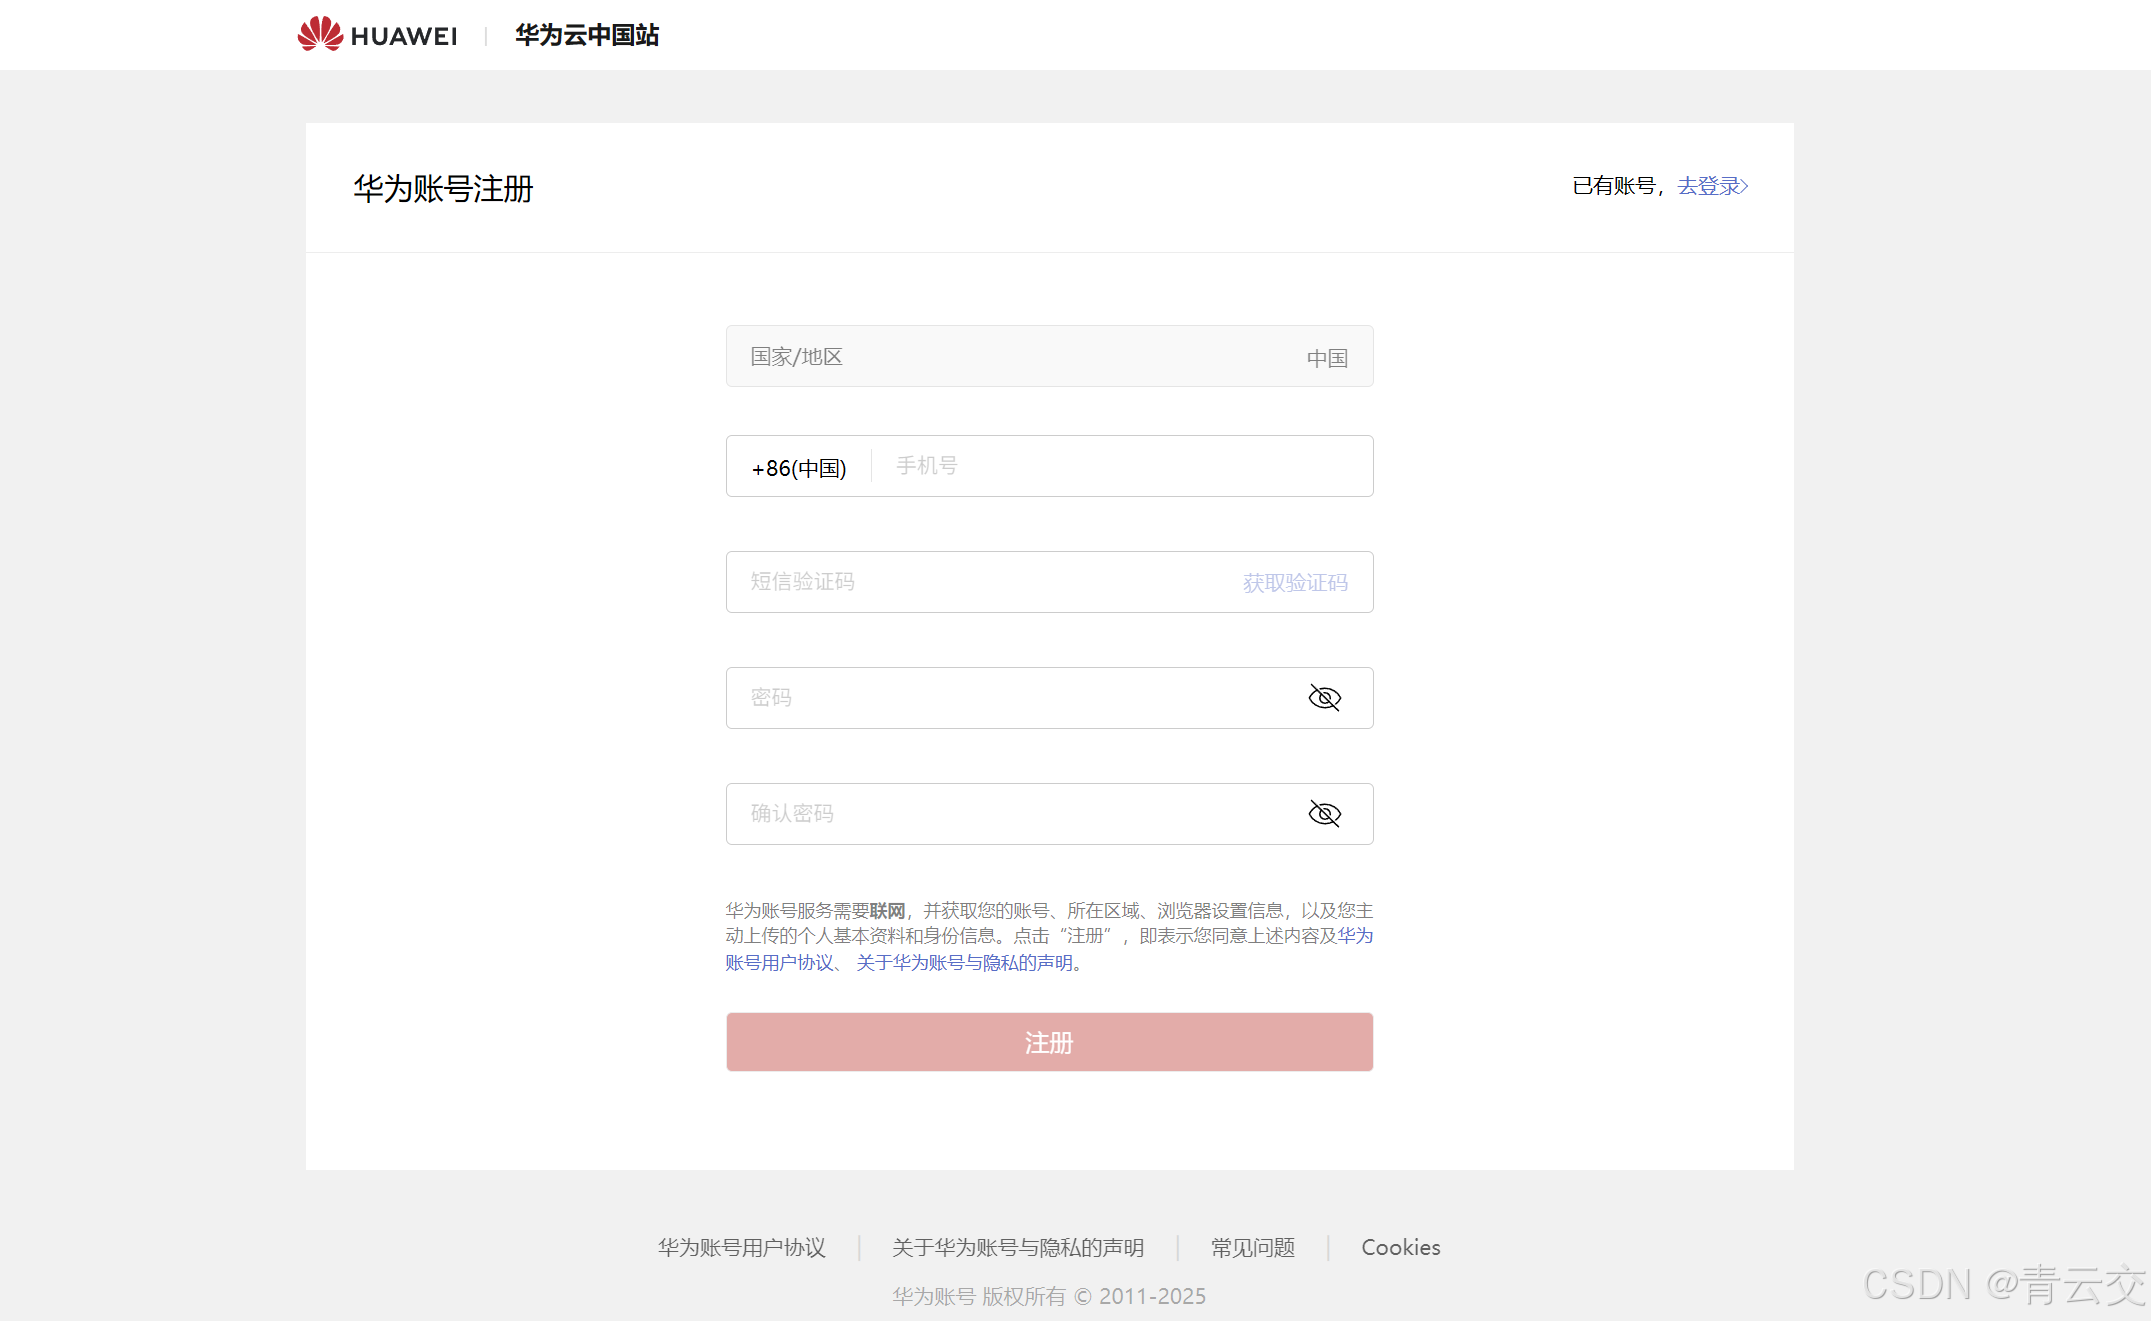
Task: Click the 华为云中国站 site title
Action: tap(587, 35)
